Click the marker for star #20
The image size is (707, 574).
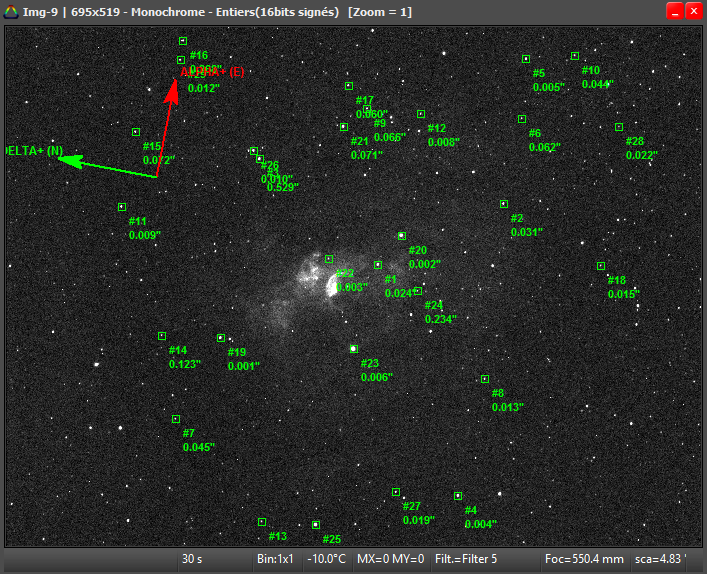pyautogui.click(x=402, y=236)
